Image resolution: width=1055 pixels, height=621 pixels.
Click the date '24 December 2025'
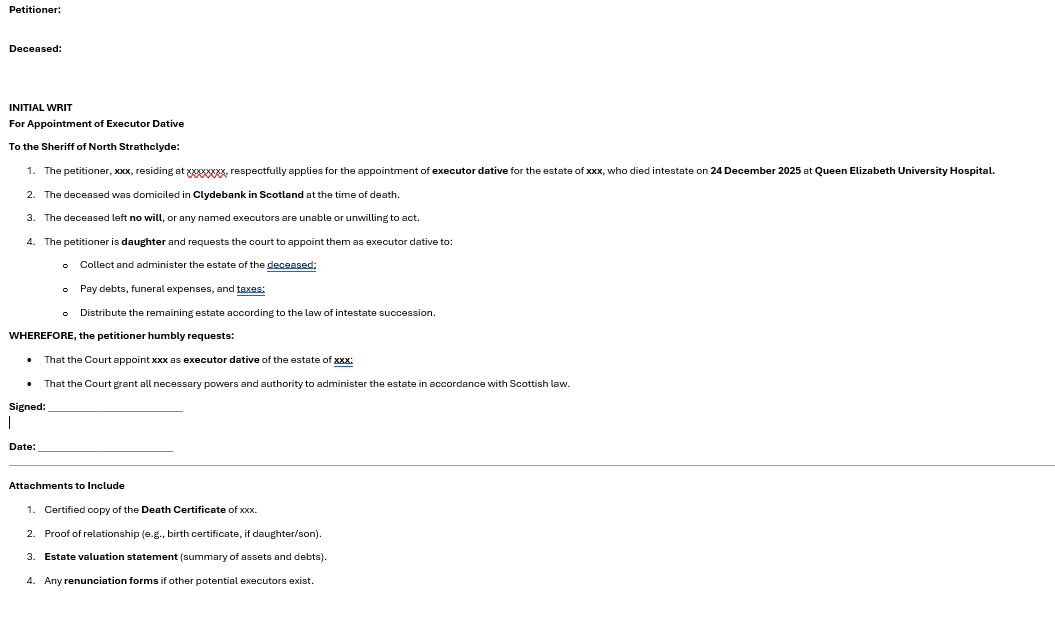click(x=755, y=171)
